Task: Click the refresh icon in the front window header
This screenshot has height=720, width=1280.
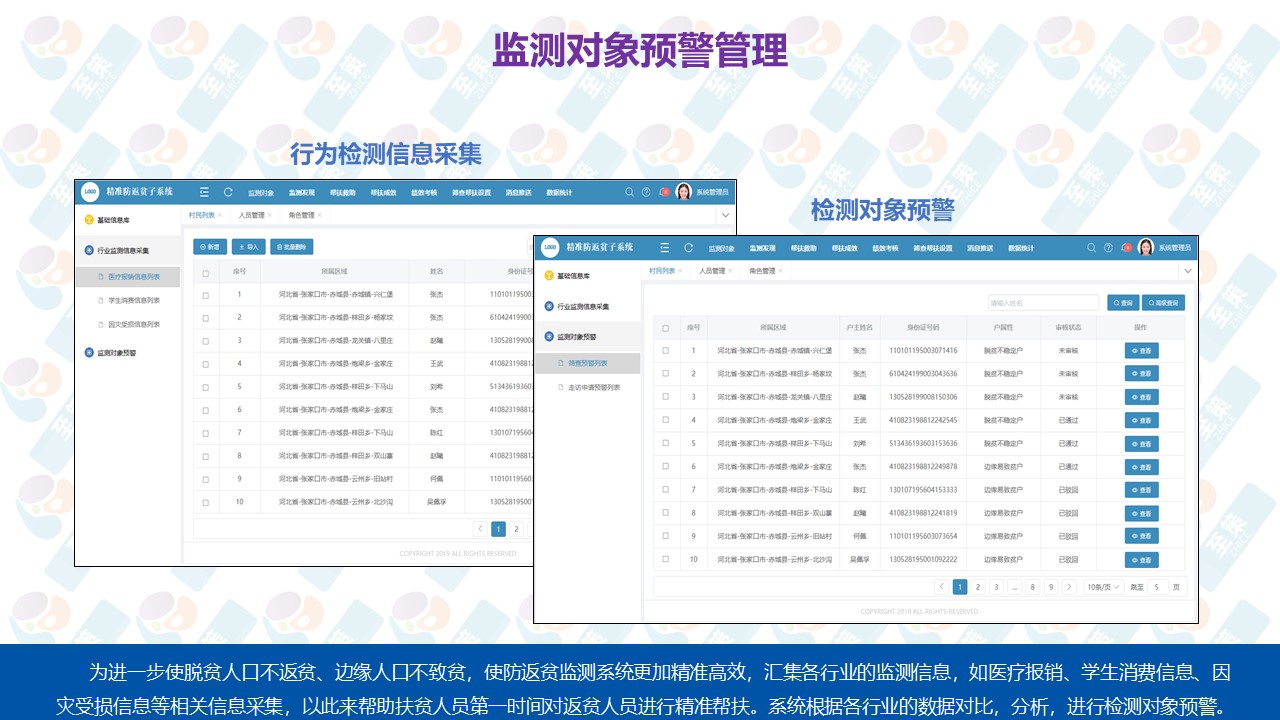Action: 688,247
